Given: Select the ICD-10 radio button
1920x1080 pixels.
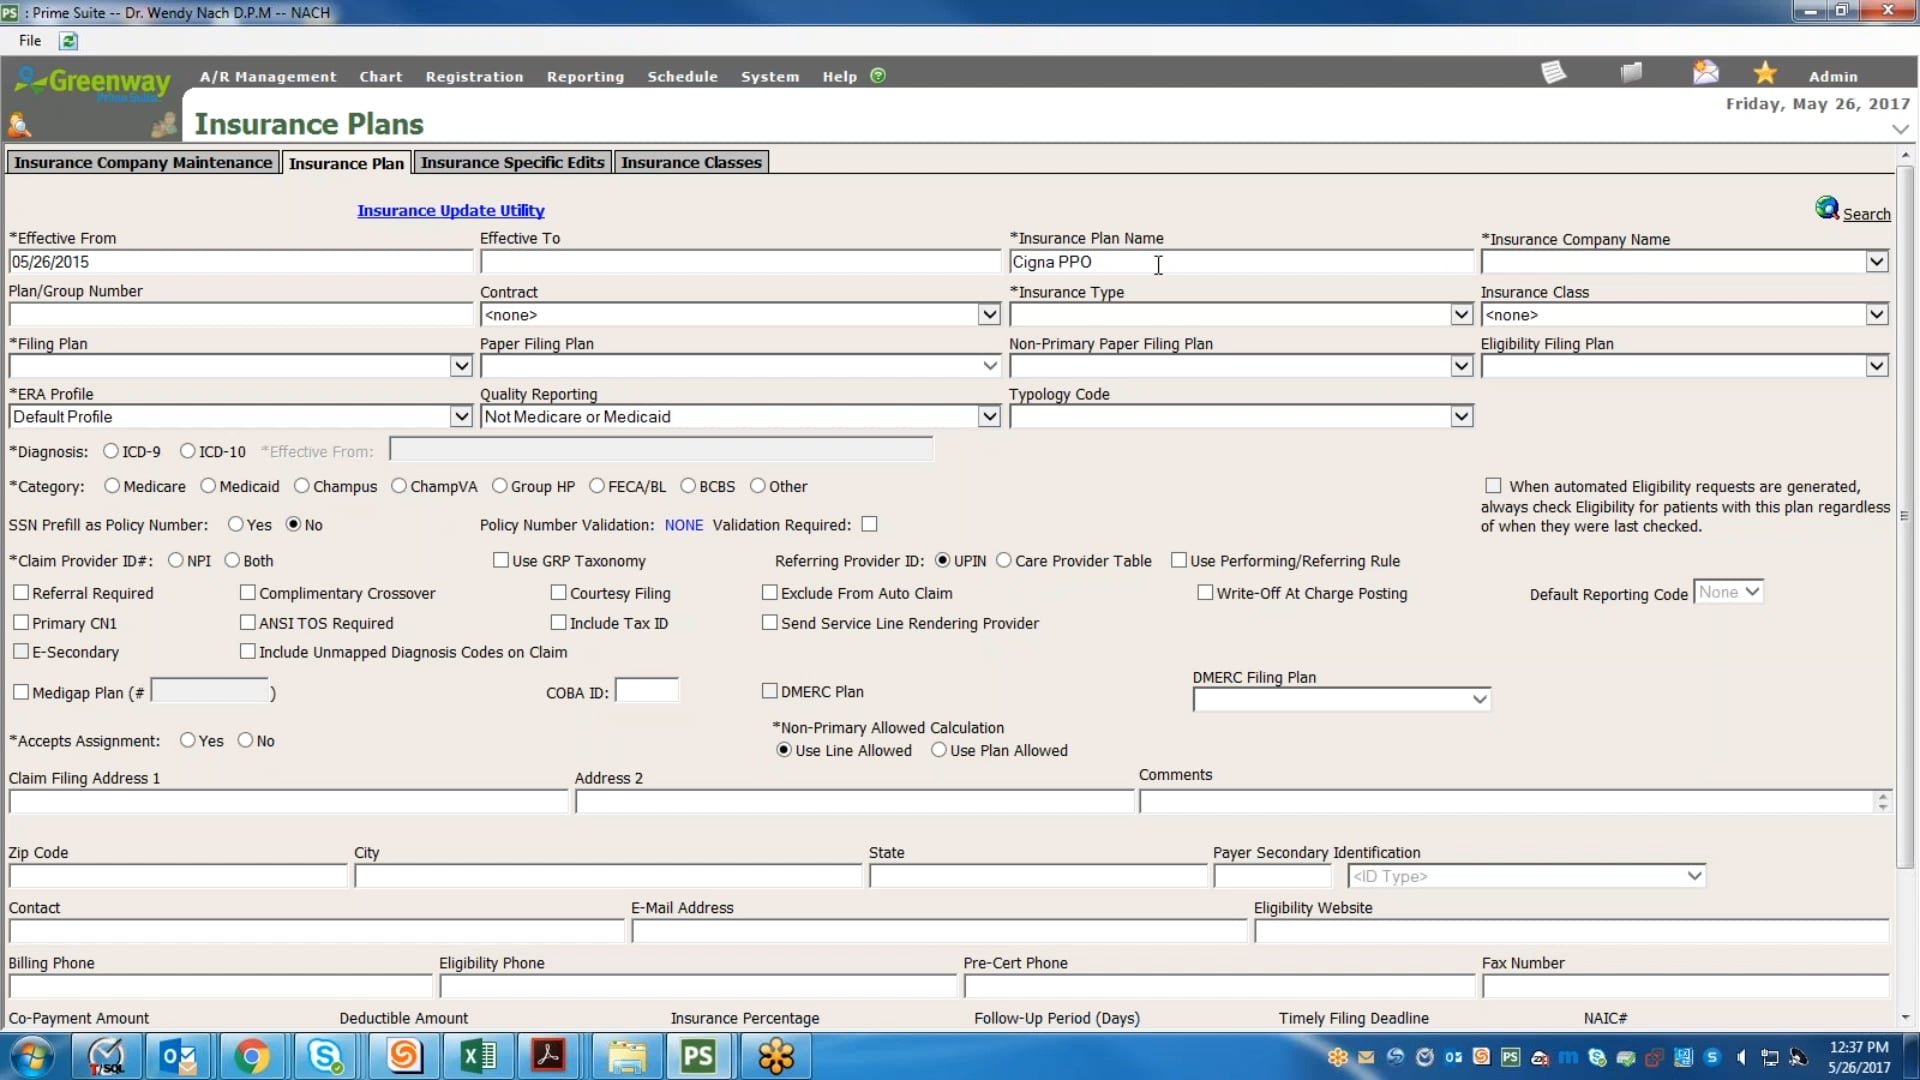Looking at the screenshot, I should pos(186,450).
